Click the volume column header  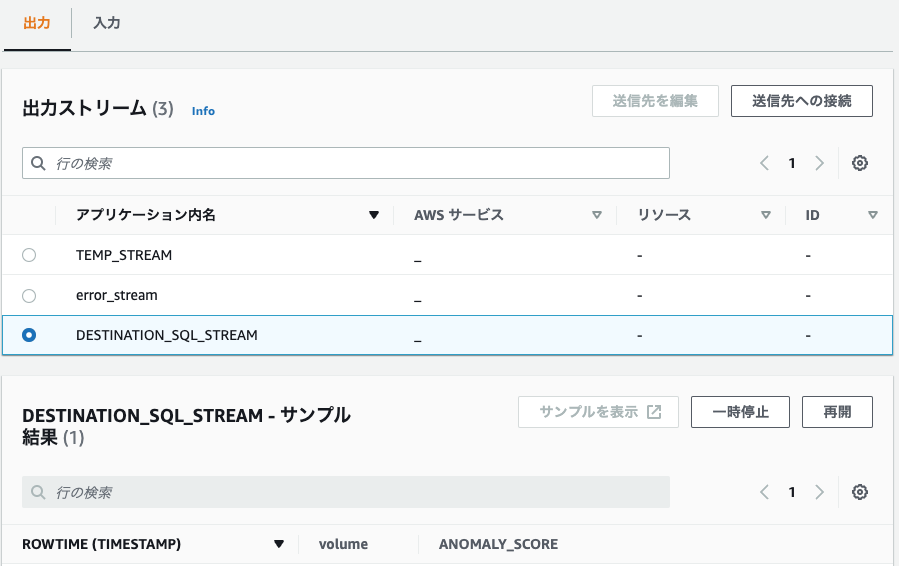[x=343, y=544]
